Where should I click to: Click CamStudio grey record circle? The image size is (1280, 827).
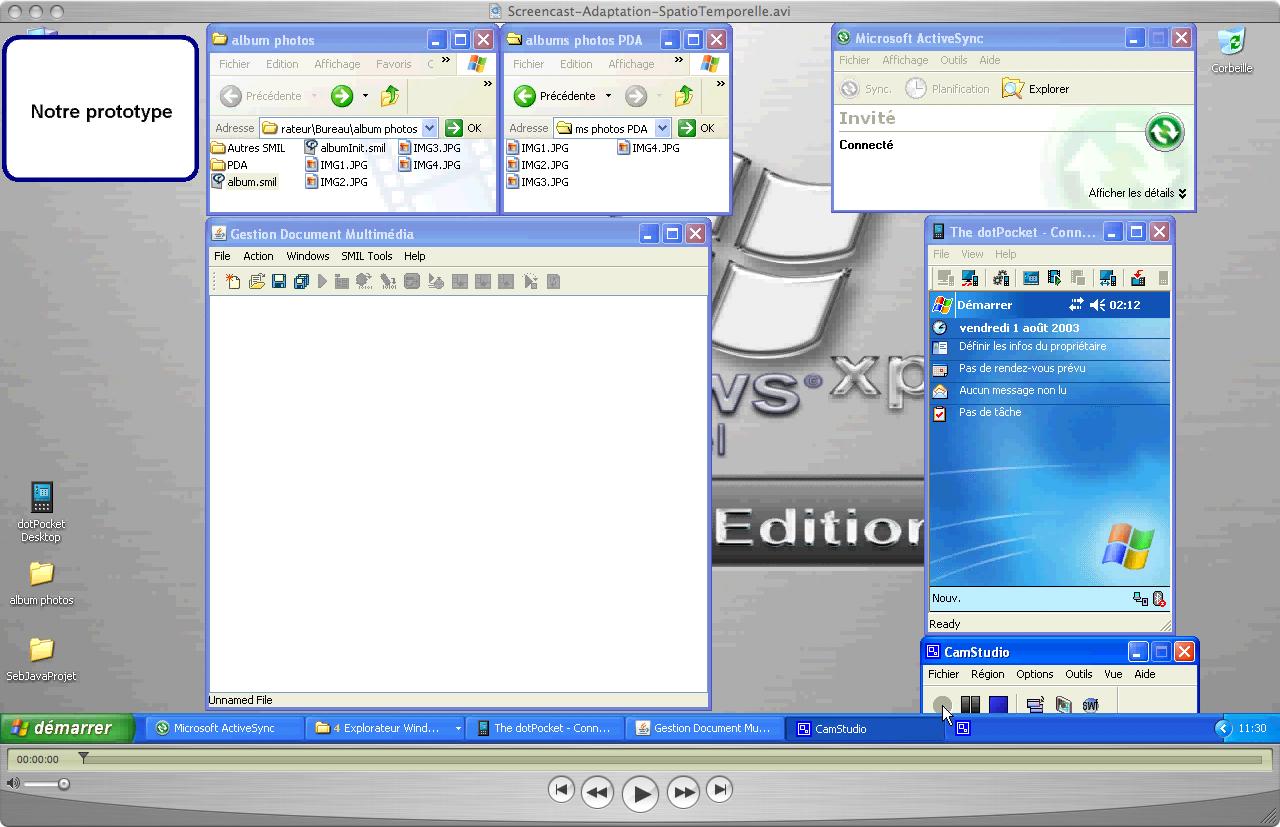pyautogui.click(x=942, y=705)
